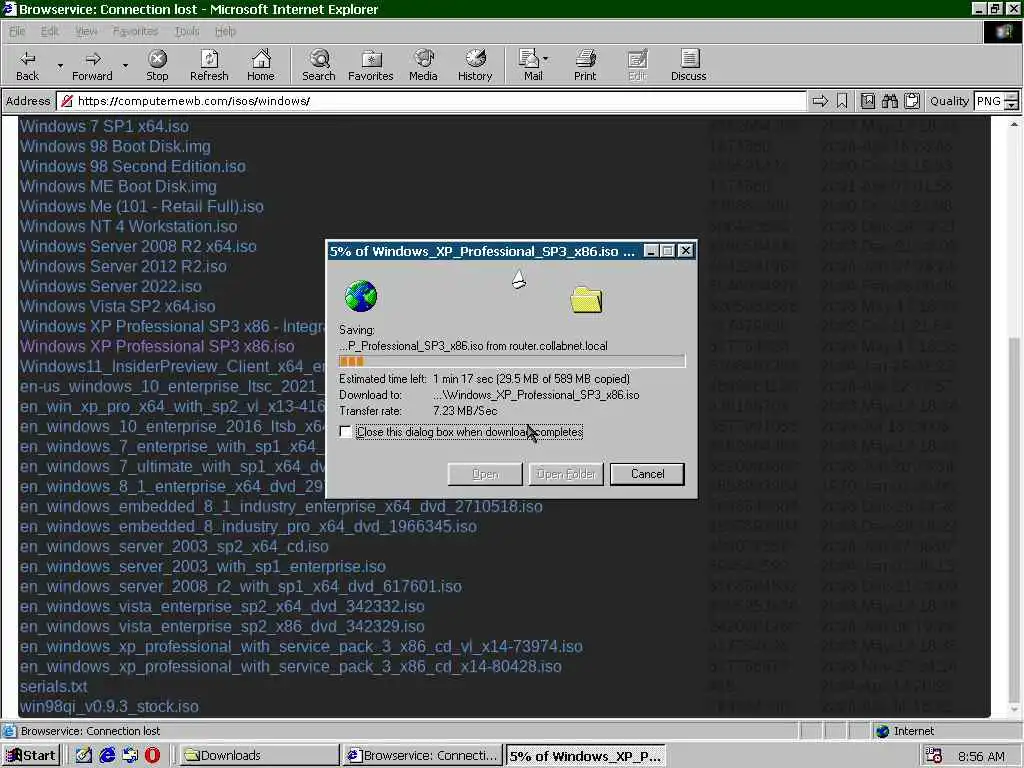The width and height of the screenshot is (1024, 768).
Task: Open the Tools menu
Action: point(187,31)
